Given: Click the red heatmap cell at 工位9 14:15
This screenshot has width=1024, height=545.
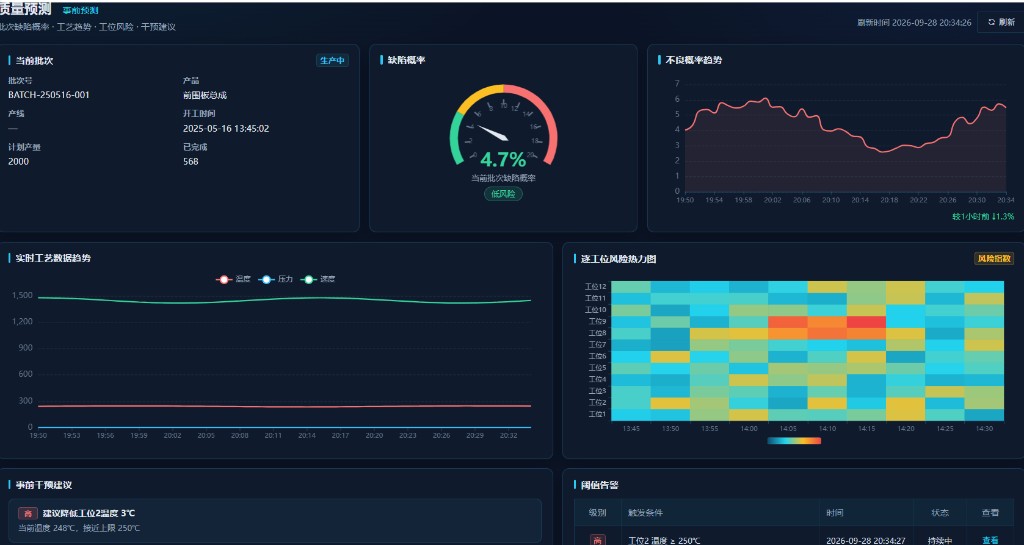Looking at the screenshot, I should [x=866, y=322].
